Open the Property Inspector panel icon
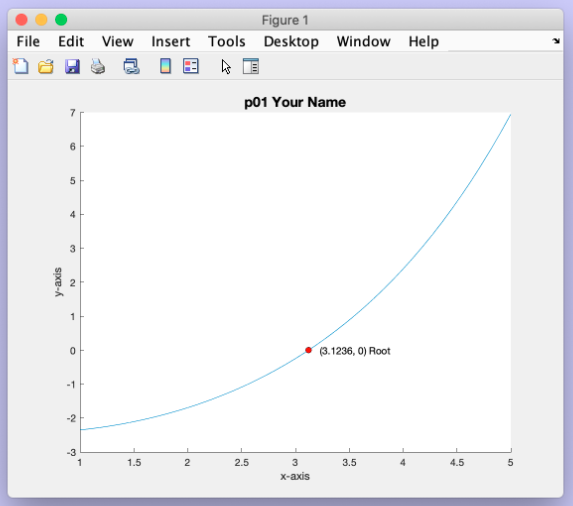The width and height of the screenshot is (573, 506). pos(251,66)
